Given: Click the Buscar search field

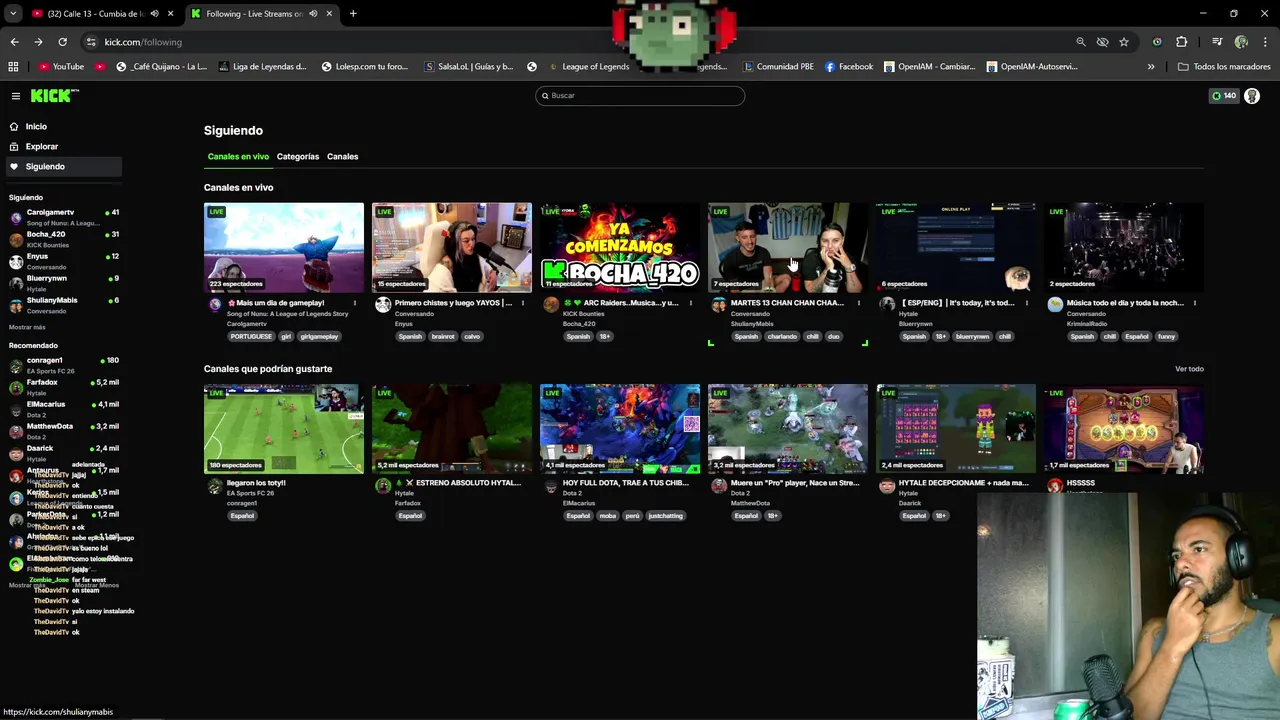Looking at the screenshot, I should coord(640,96).
